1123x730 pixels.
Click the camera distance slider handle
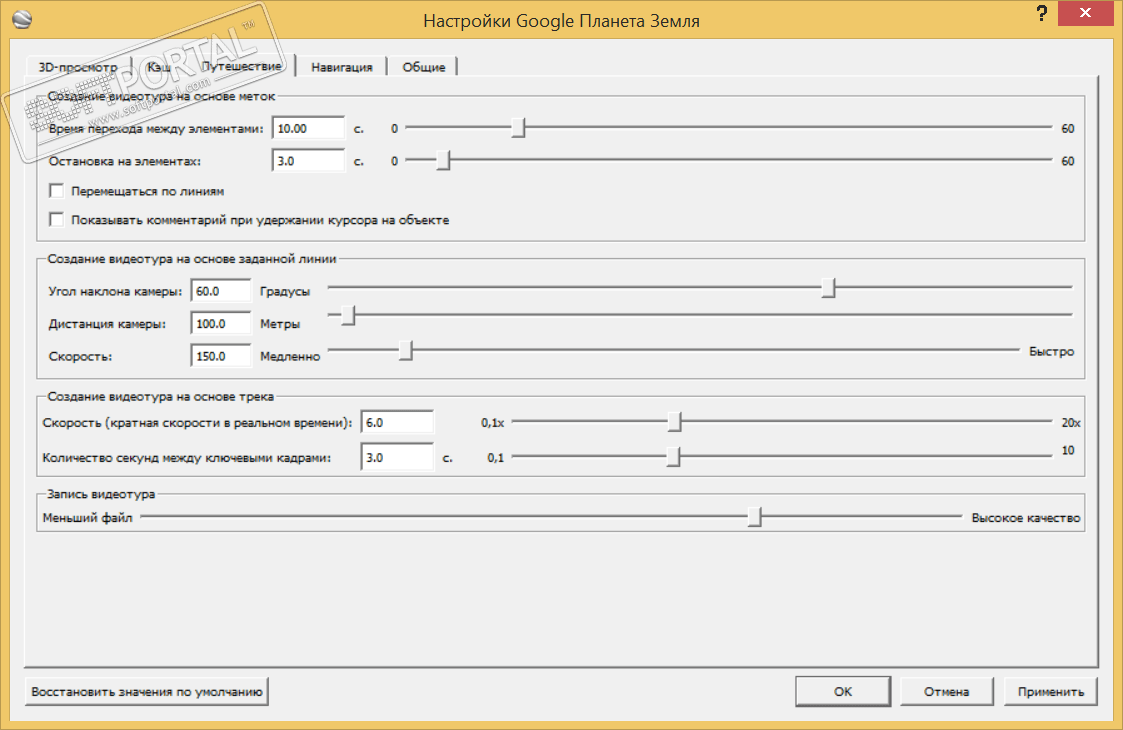(x=348, y=315)
